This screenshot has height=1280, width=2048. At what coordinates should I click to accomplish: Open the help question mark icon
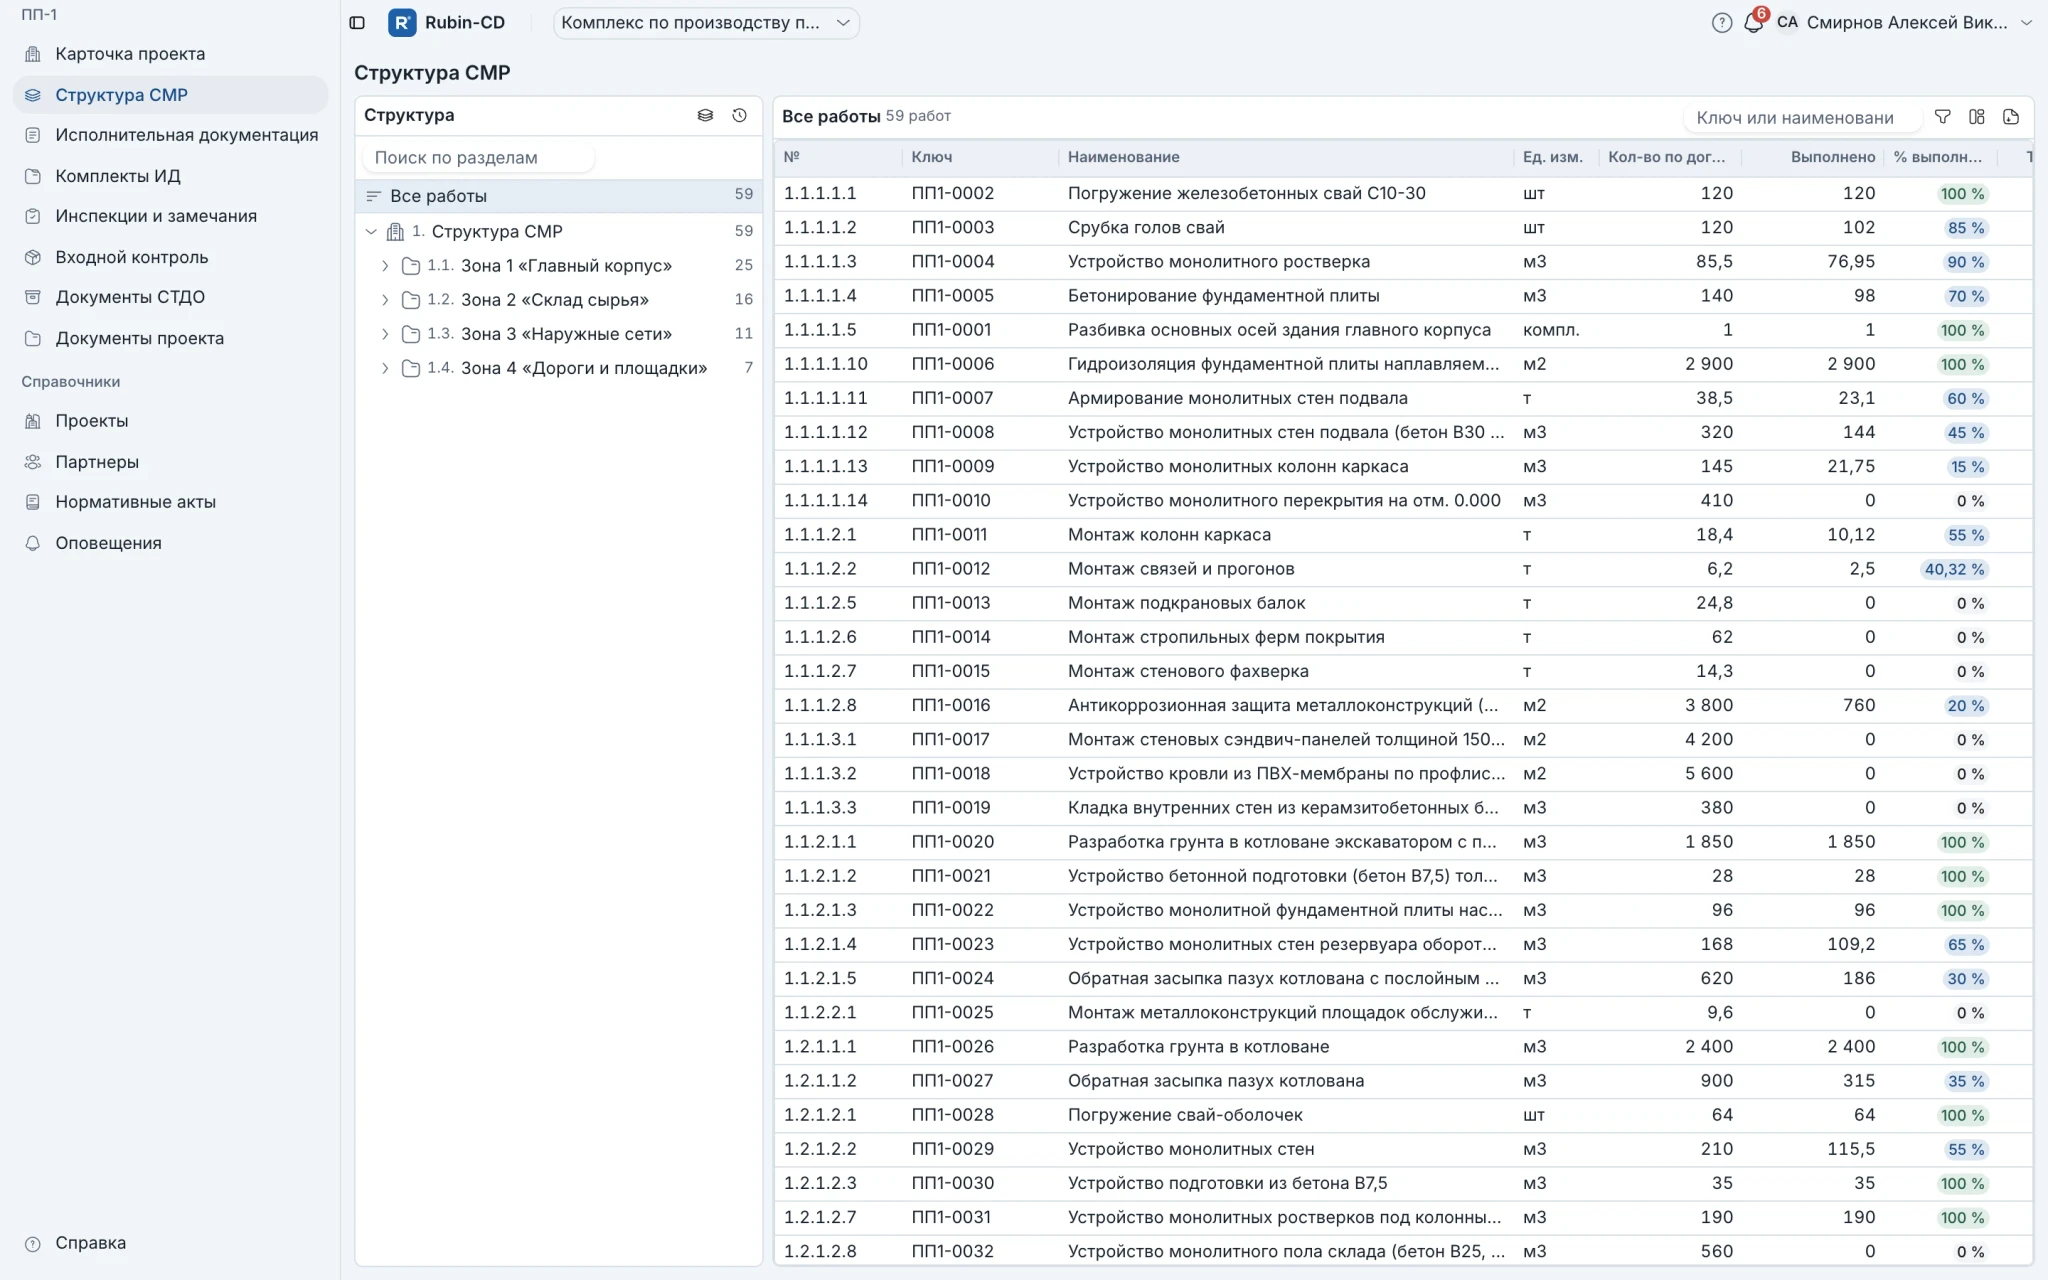point(1721,23)
